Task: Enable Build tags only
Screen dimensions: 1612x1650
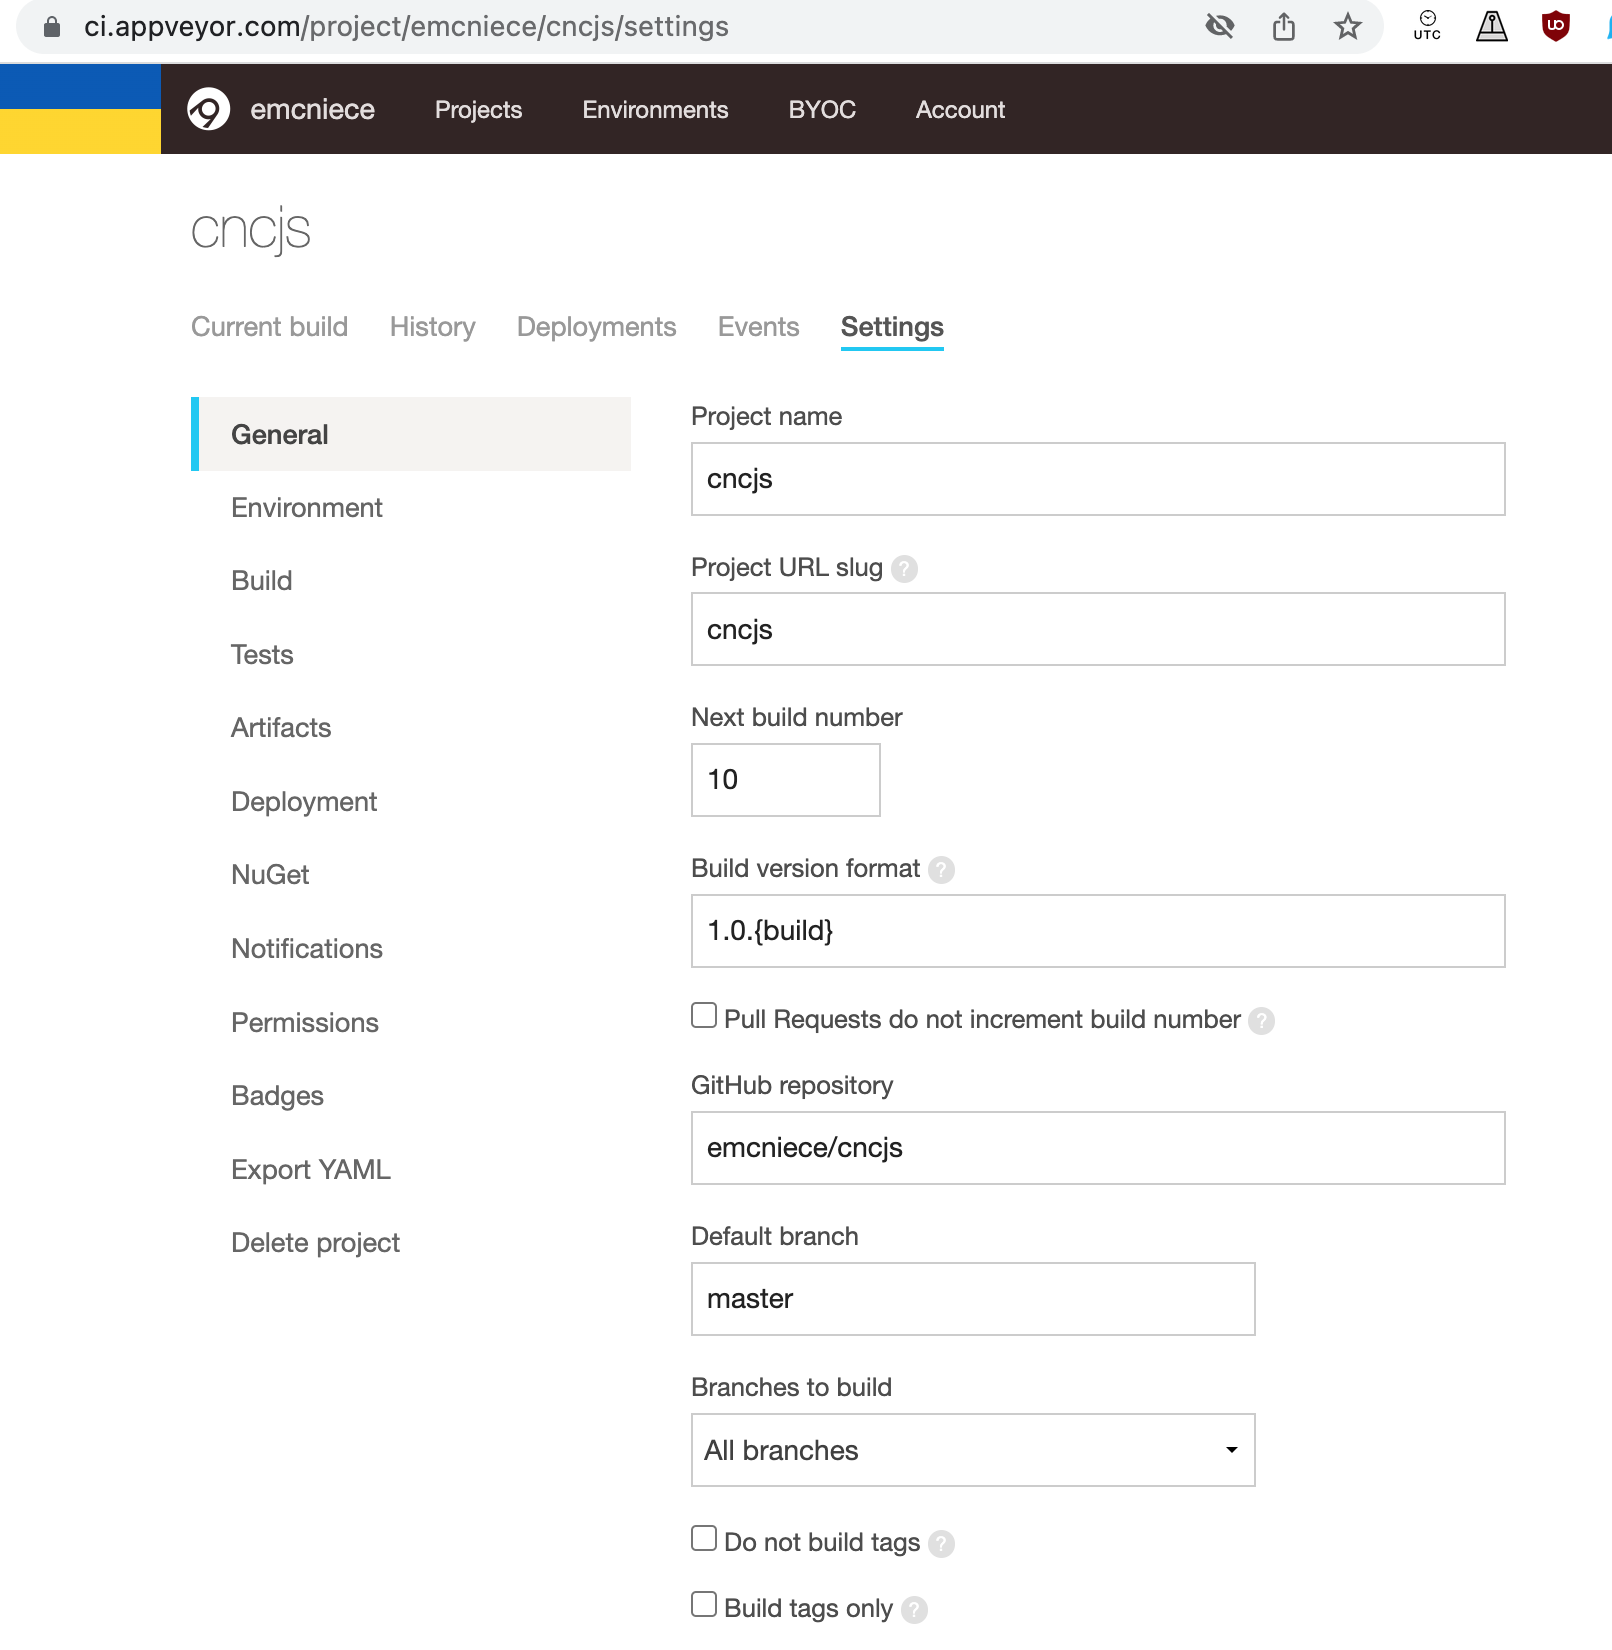Action: pyautogui.click(x=703, y=1603)
